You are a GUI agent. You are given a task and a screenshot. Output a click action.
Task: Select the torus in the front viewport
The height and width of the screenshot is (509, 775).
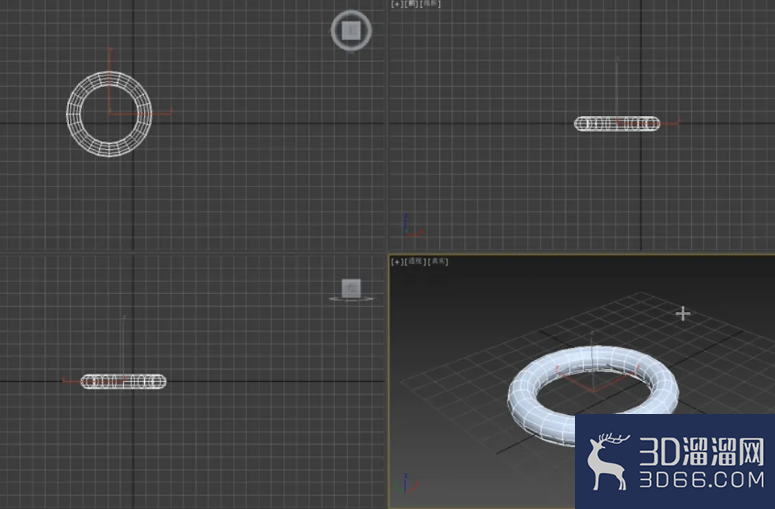[617, 124]
